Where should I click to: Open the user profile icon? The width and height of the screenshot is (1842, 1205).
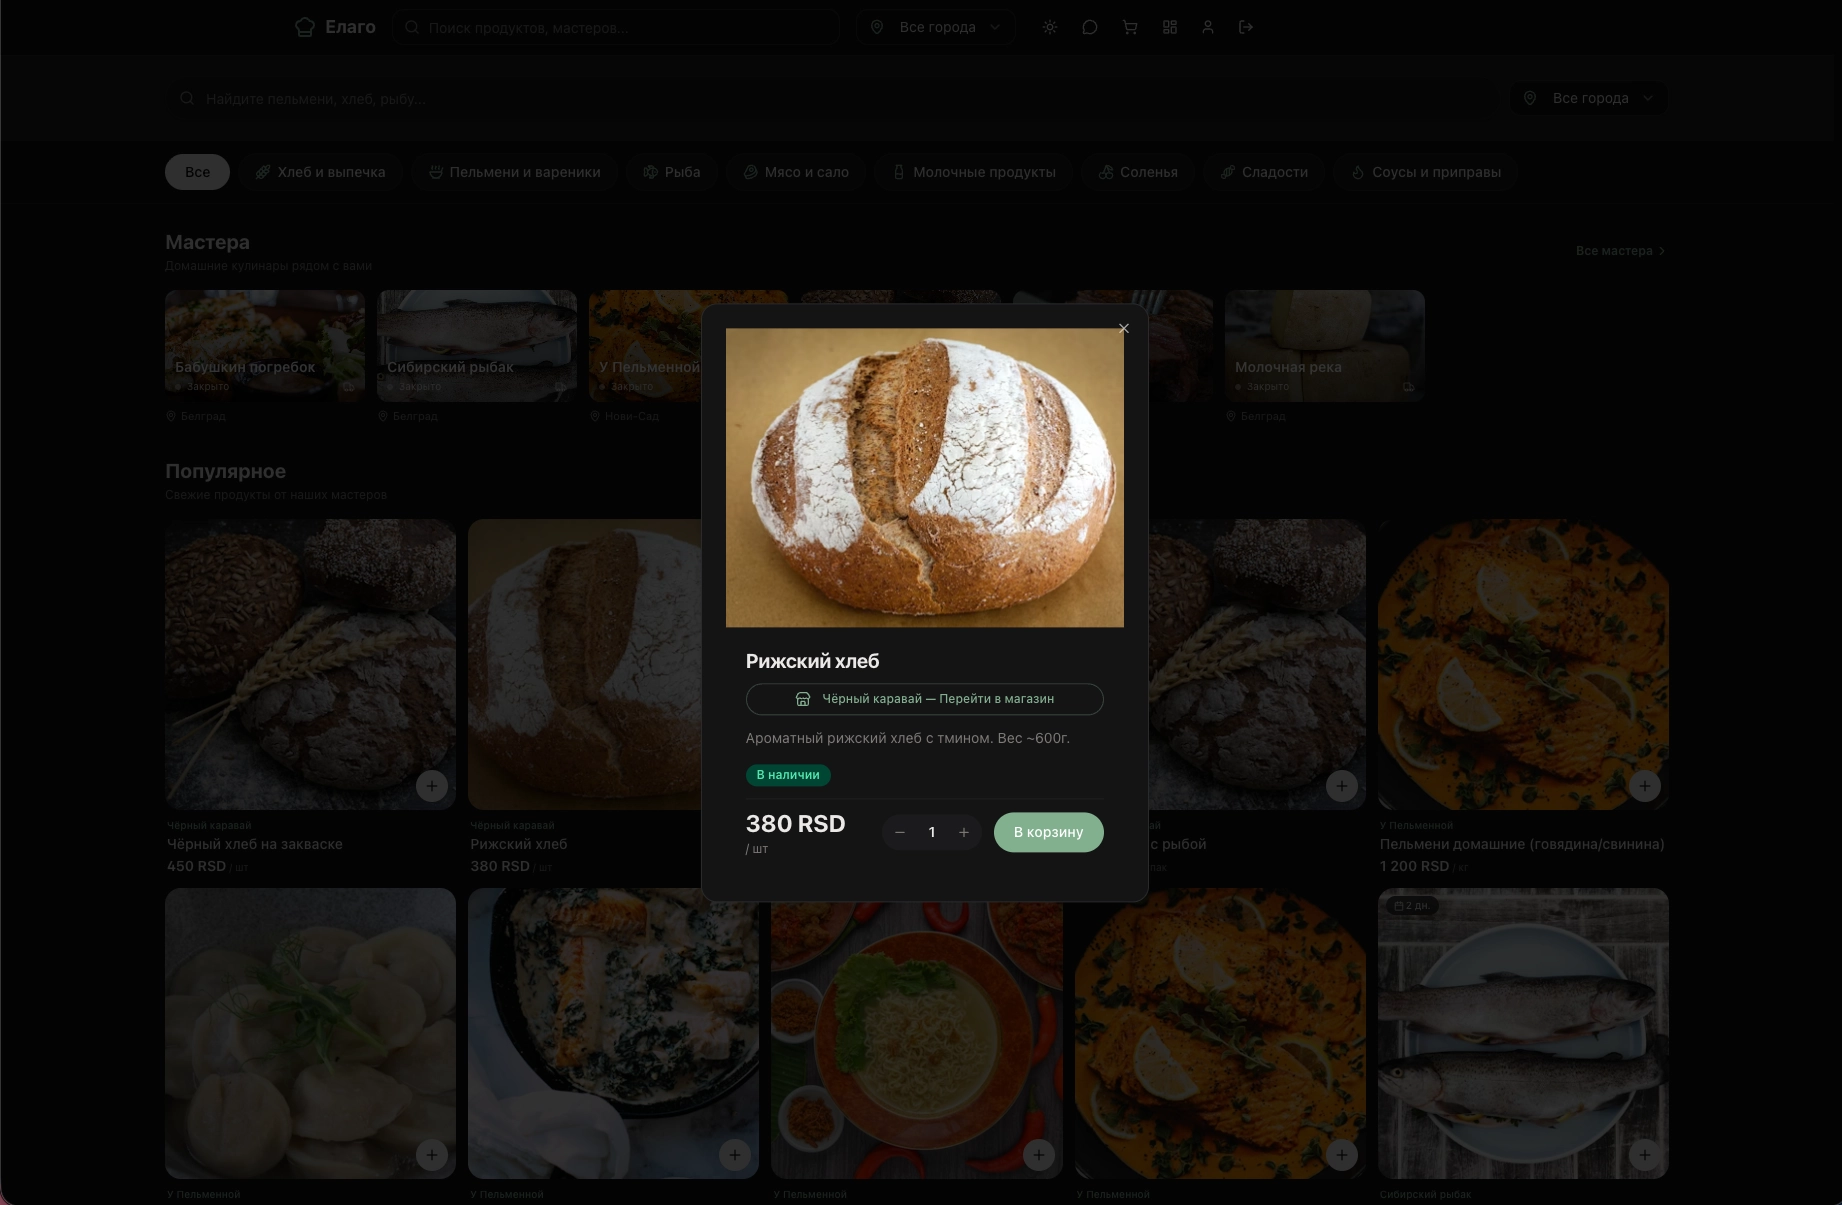pyautogui.click(x=1208, y=27)
